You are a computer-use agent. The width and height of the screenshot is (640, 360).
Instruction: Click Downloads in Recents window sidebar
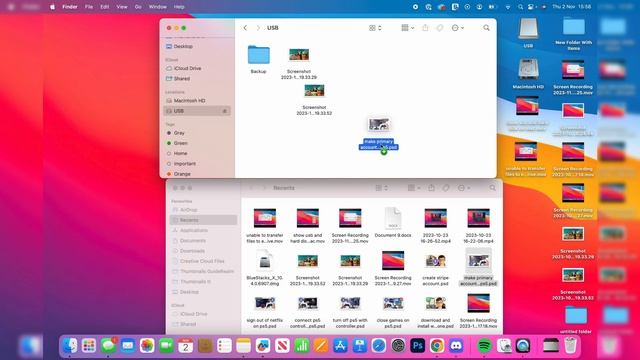(x=203, y=251)
